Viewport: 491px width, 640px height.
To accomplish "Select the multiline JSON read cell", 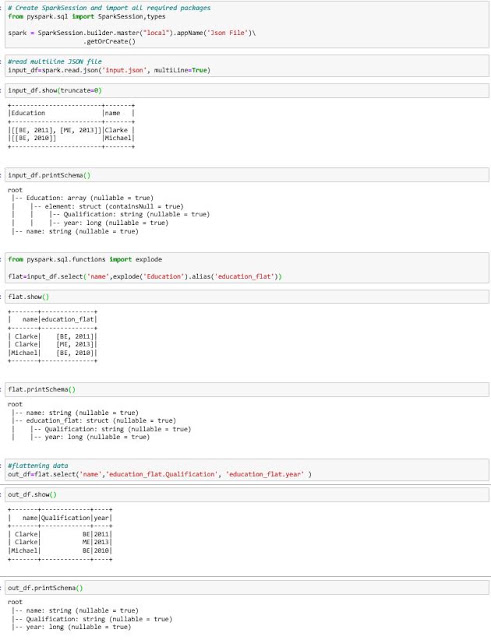I will pyautogui.click(x=247, y=66).
